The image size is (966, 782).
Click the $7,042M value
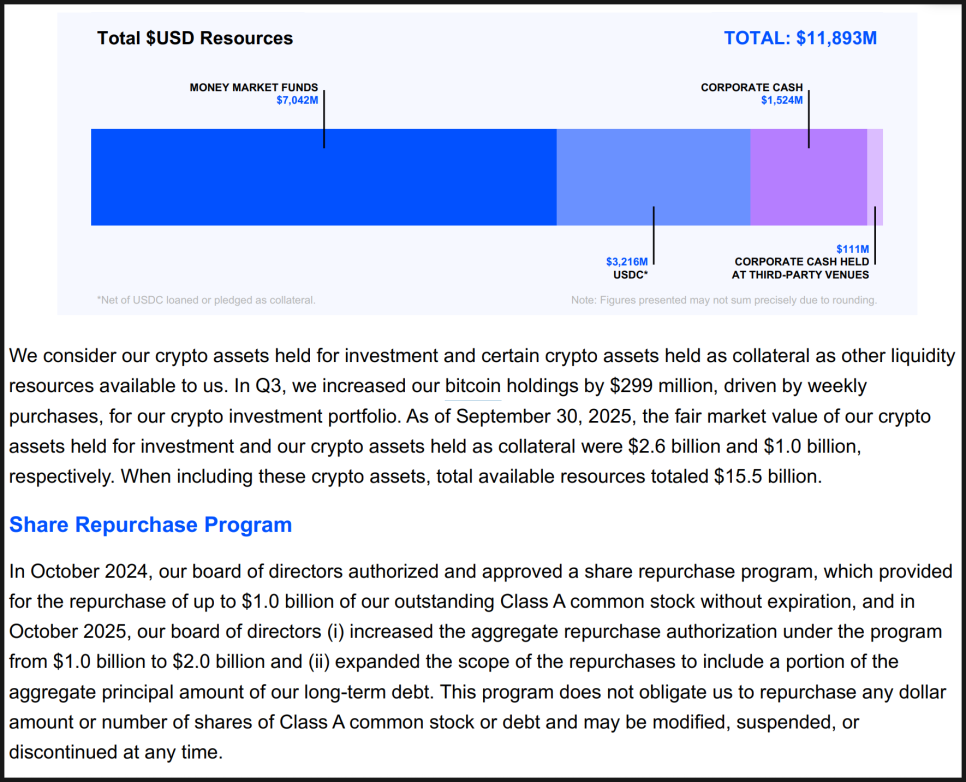(x=296, y=101)
